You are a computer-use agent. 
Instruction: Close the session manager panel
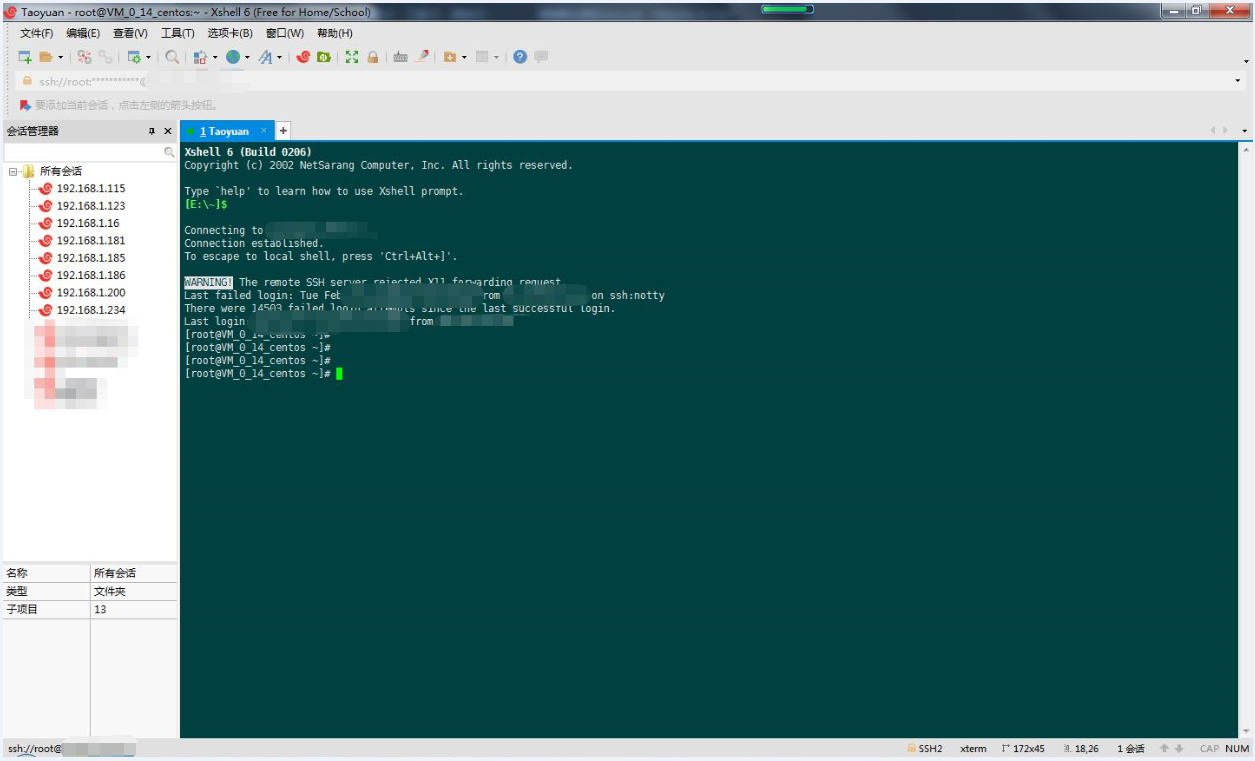168,131
